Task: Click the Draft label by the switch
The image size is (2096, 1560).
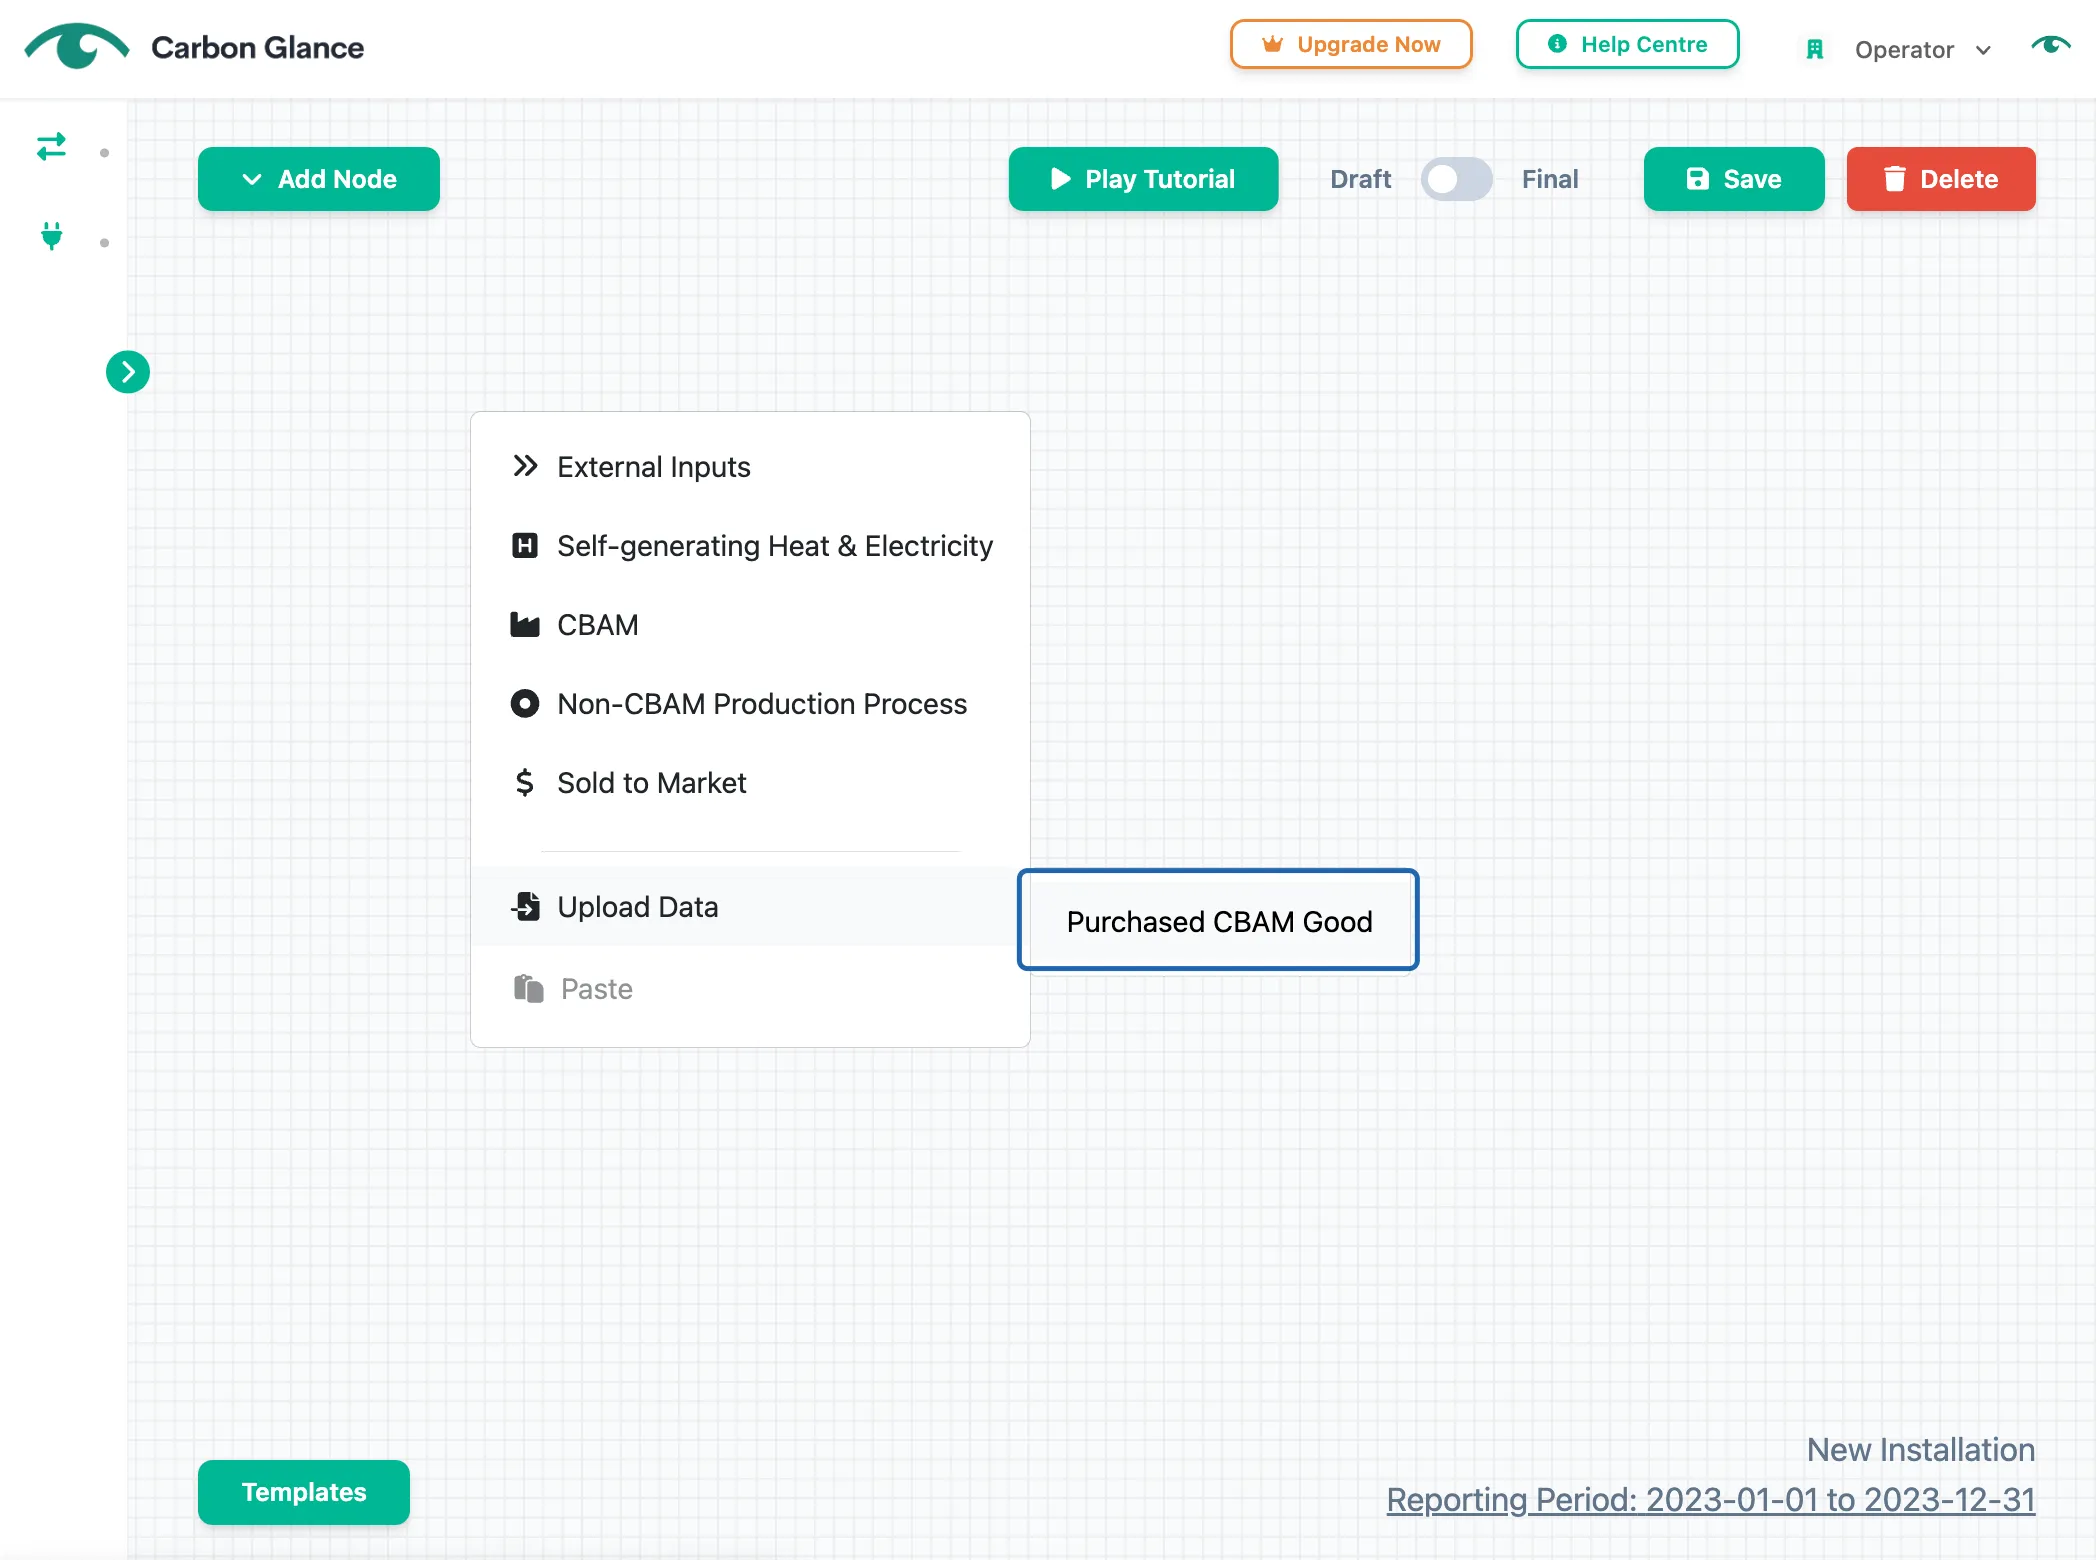Action: click(x=1360, y=179)
